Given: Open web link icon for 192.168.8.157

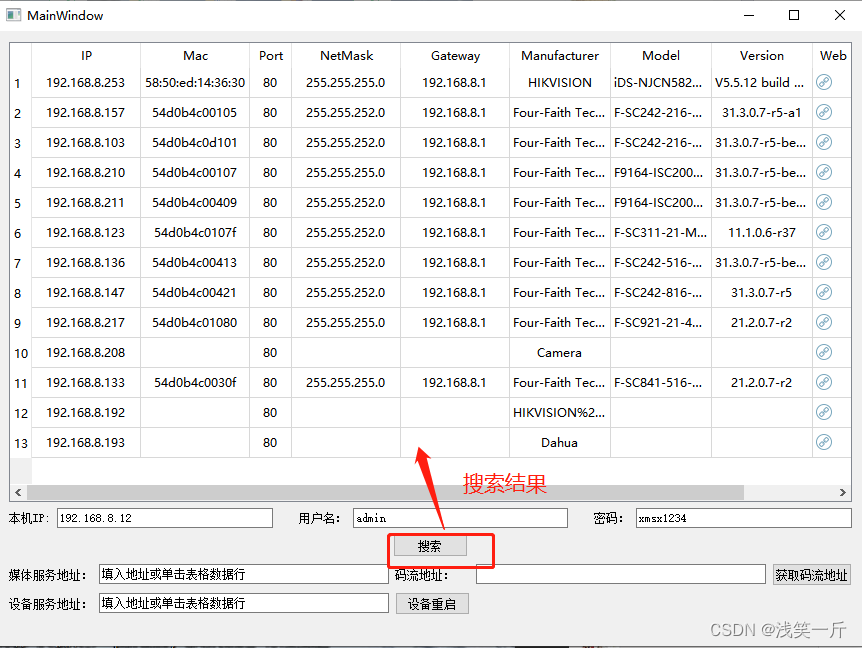Looking at the screenshot, I should point(824,113).
